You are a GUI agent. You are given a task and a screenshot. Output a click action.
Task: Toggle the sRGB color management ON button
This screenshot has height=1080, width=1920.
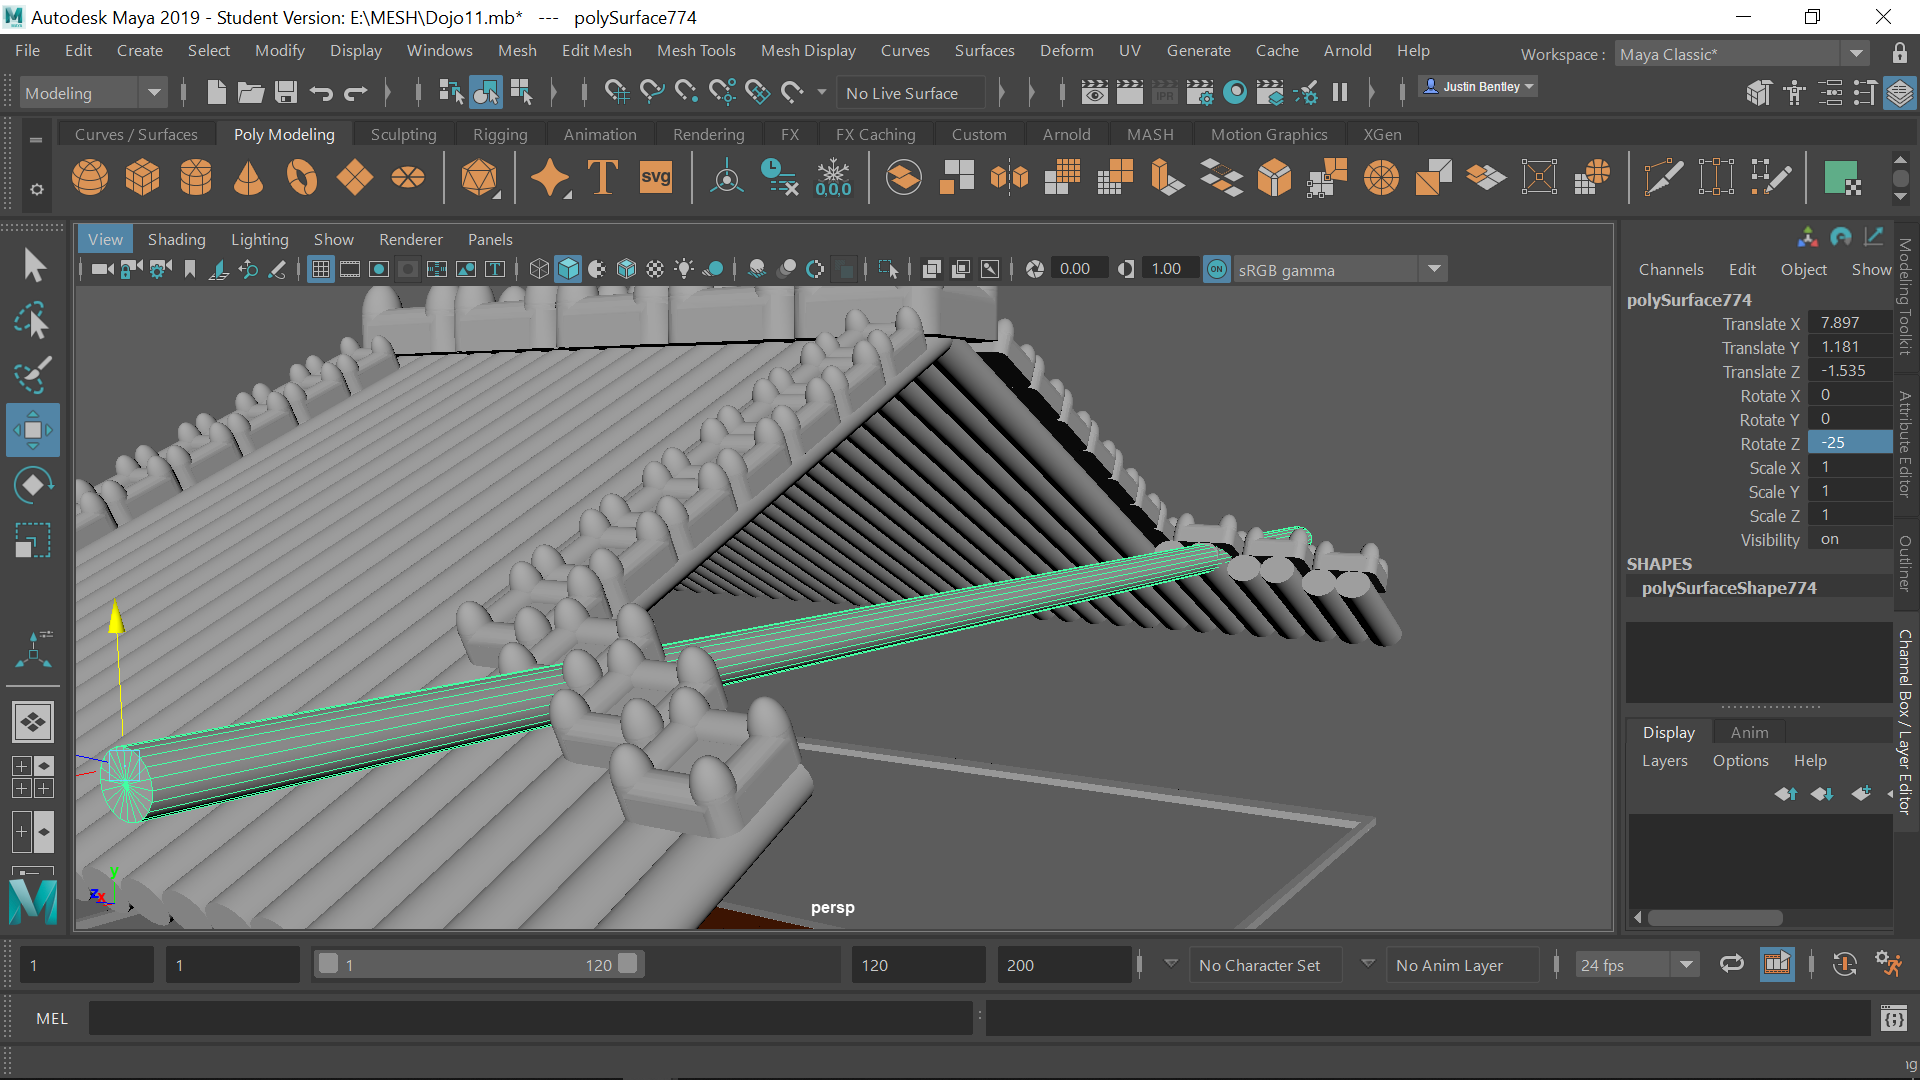(x=1216, y=269)
